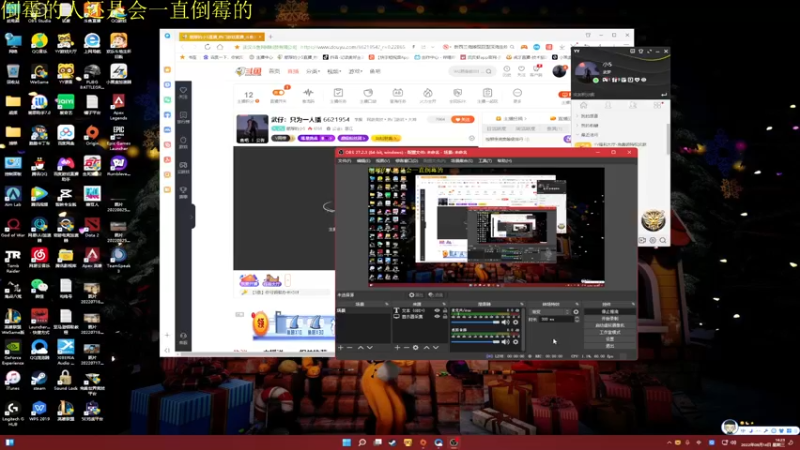This screenshot has width=800, height=450.
Task: Open iQIYI desktop icon
Action: [x=65, y=105]
